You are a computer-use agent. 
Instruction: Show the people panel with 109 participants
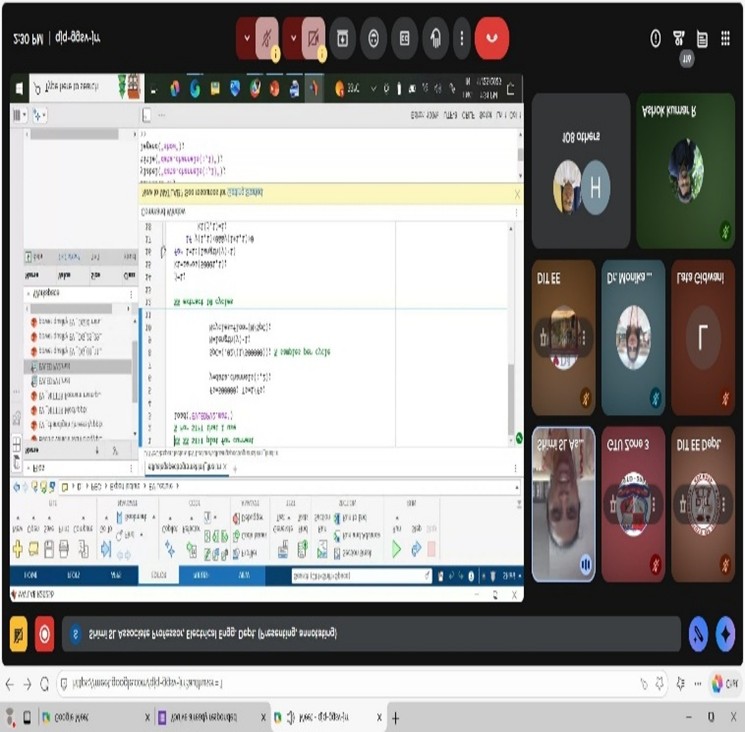click(679, 38)
